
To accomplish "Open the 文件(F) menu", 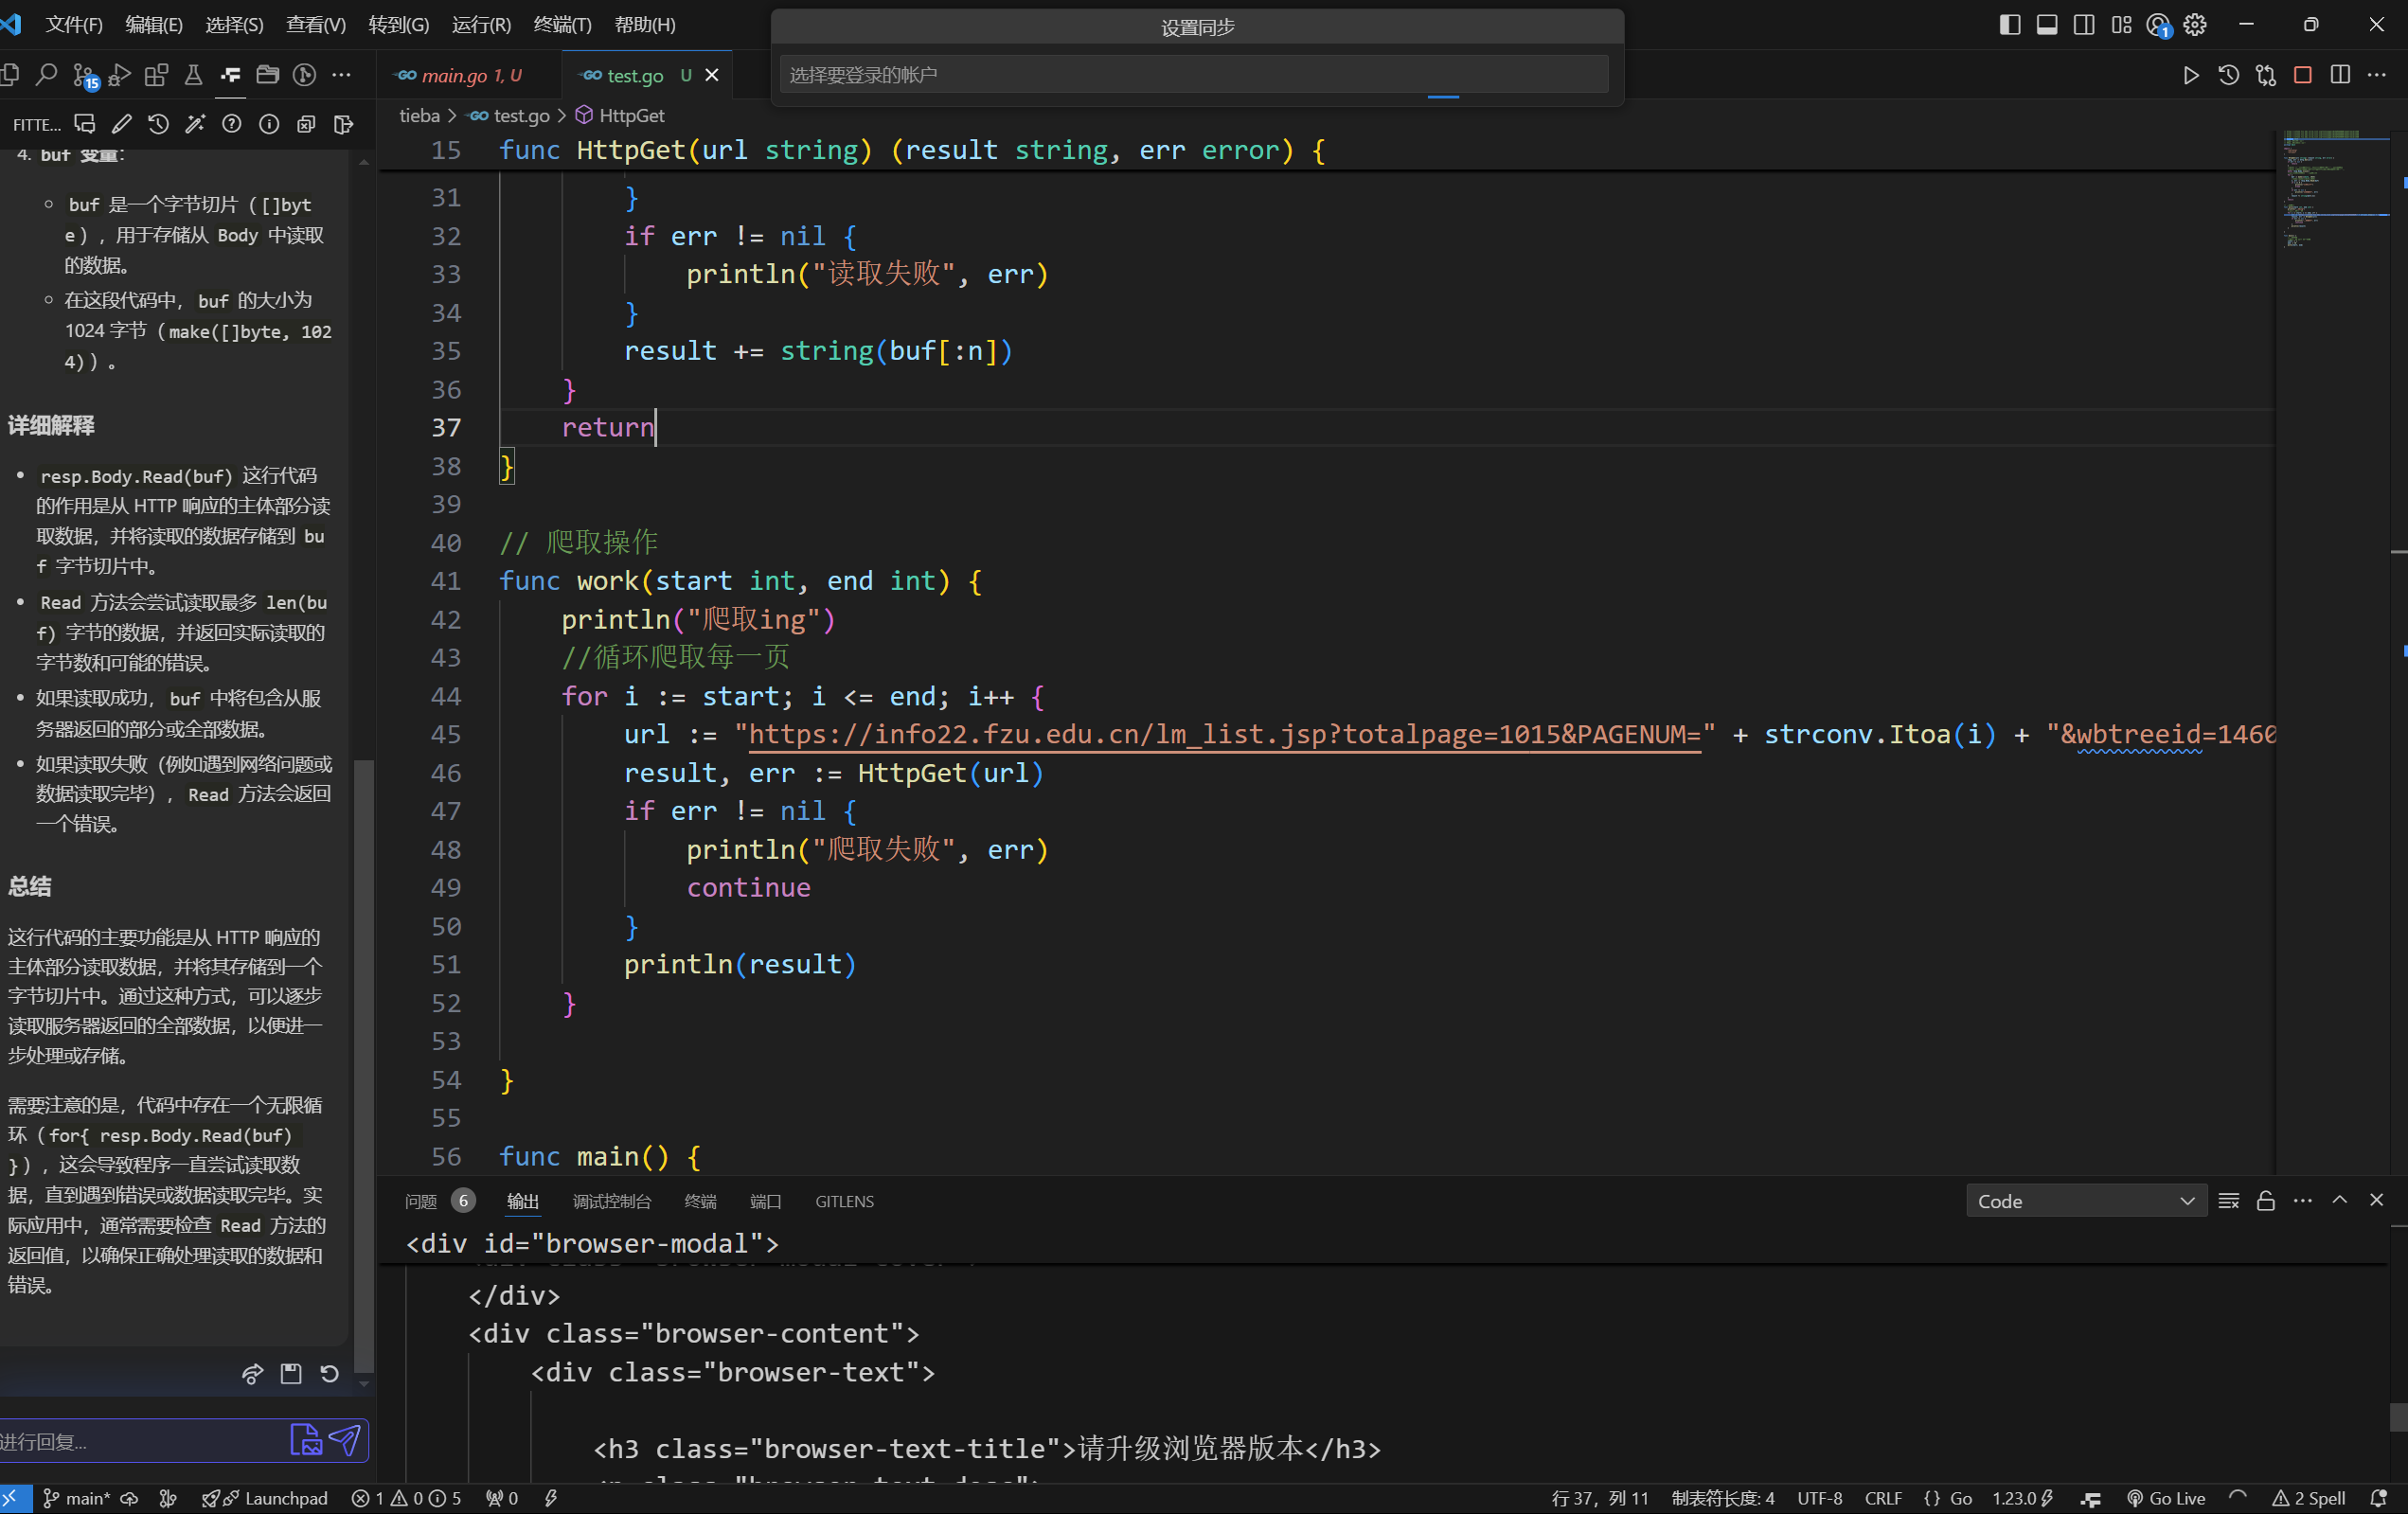I will (x=74, y=25).
